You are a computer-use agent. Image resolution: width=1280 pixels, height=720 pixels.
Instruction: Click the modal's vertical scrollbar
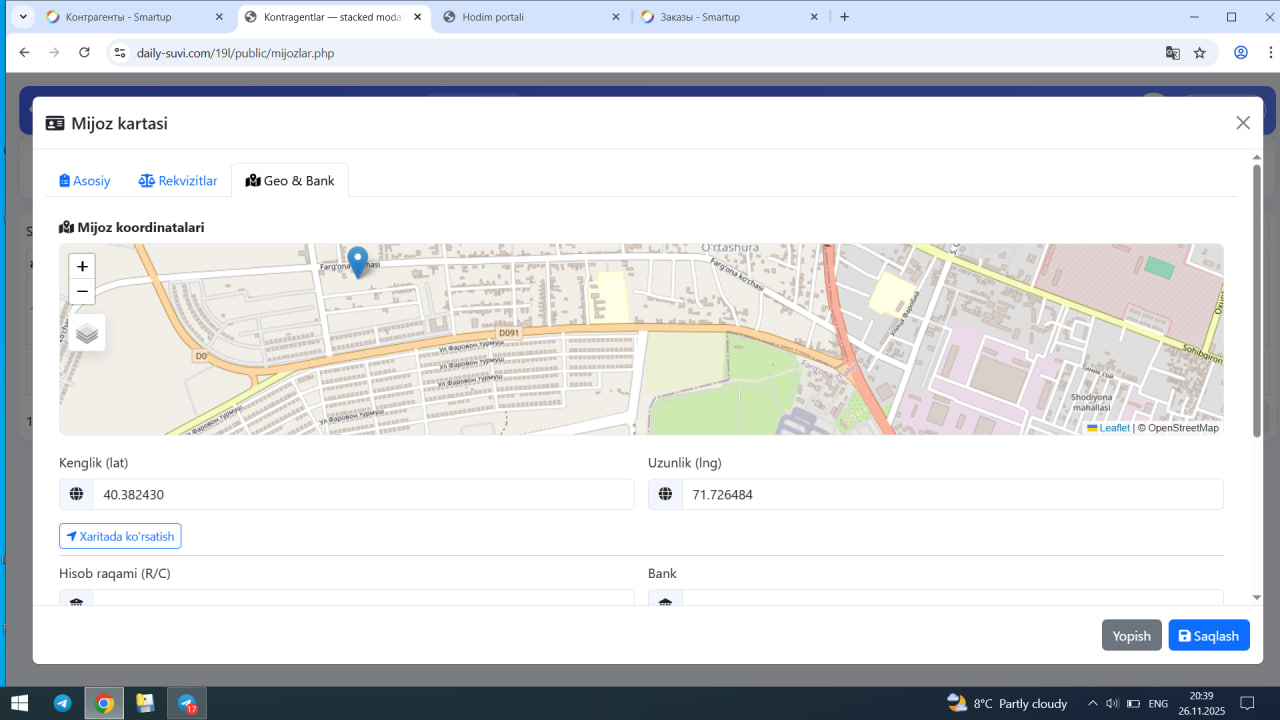pyautogui.click(x=1256, y=300)
